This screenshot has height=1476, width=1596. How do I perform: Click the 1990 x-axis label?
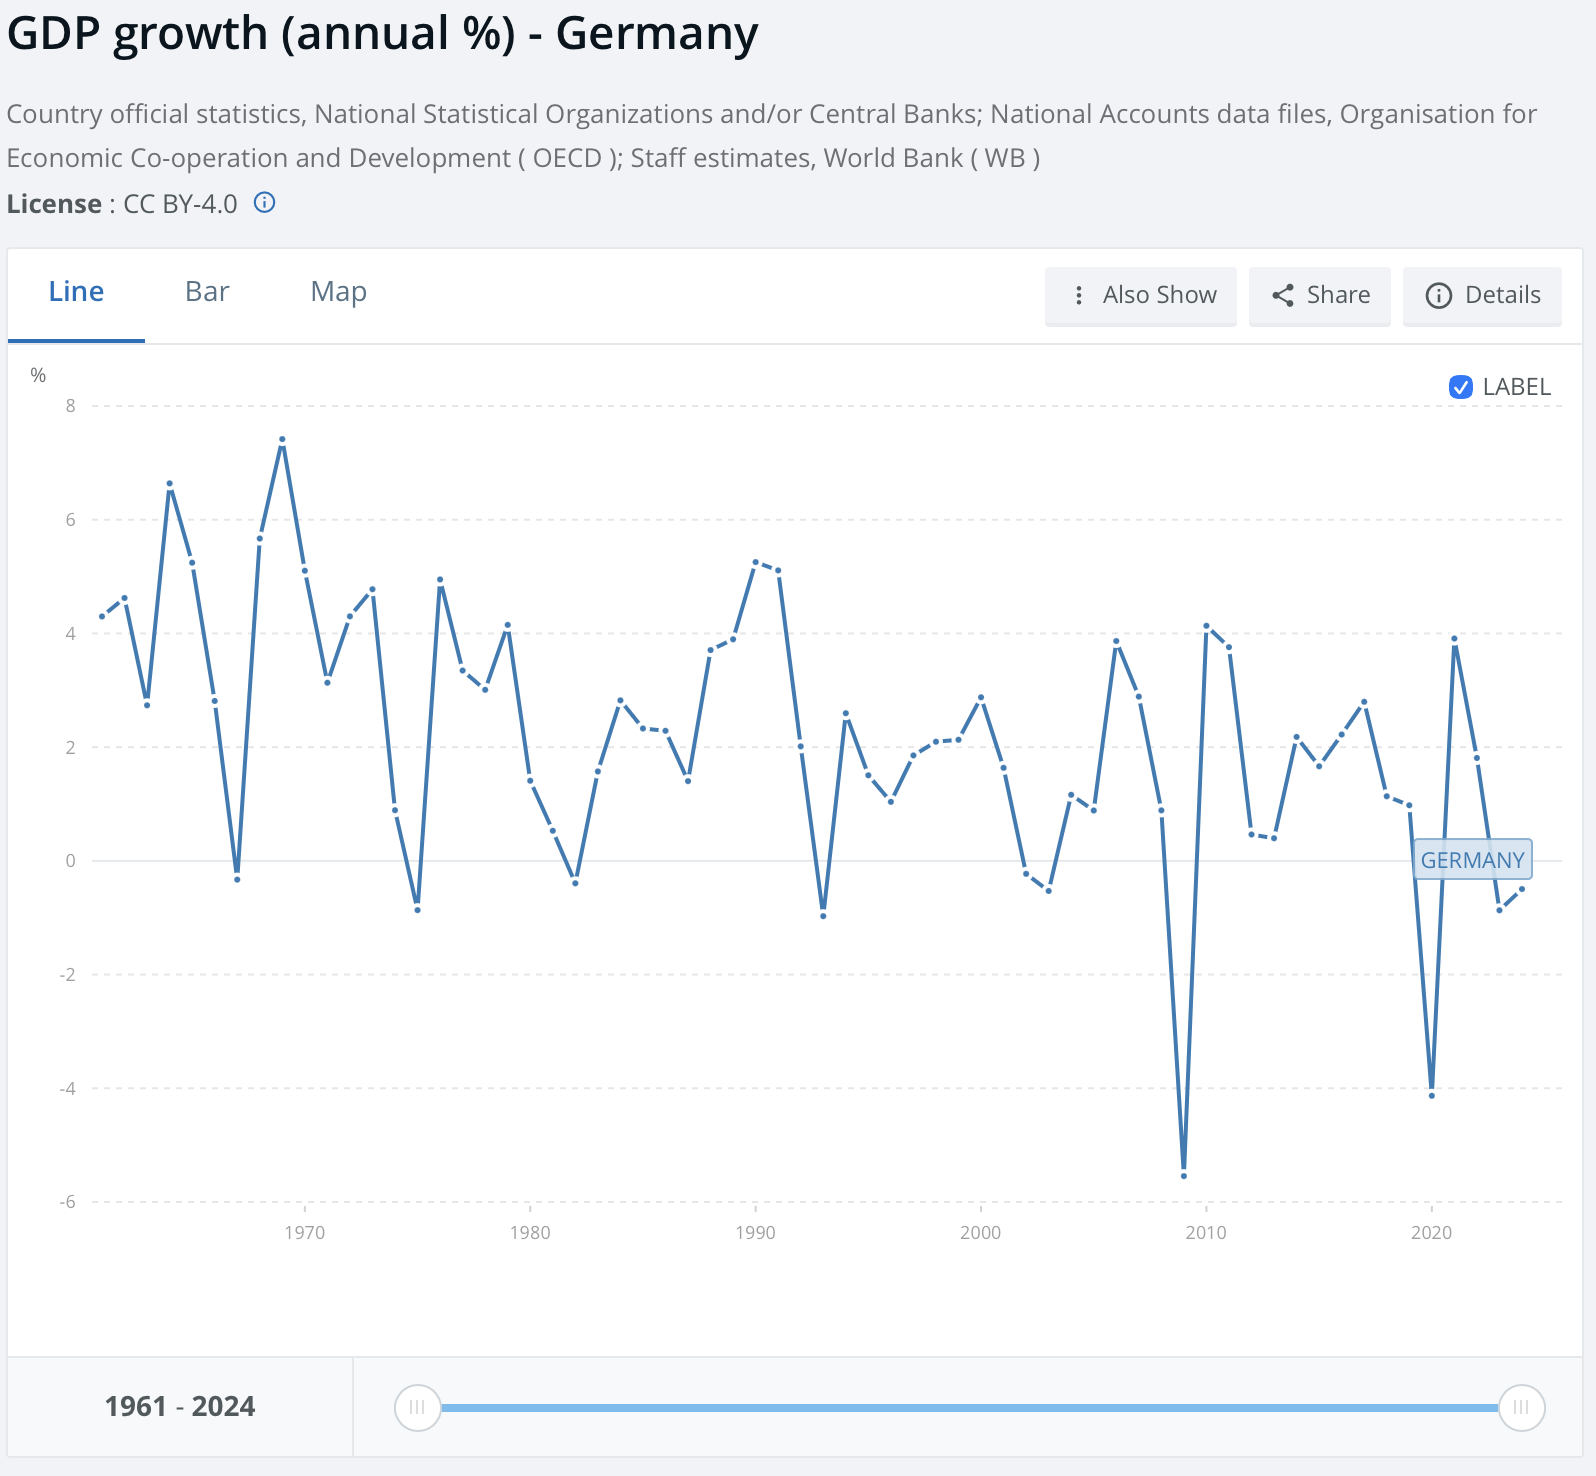coord(755,1233)
